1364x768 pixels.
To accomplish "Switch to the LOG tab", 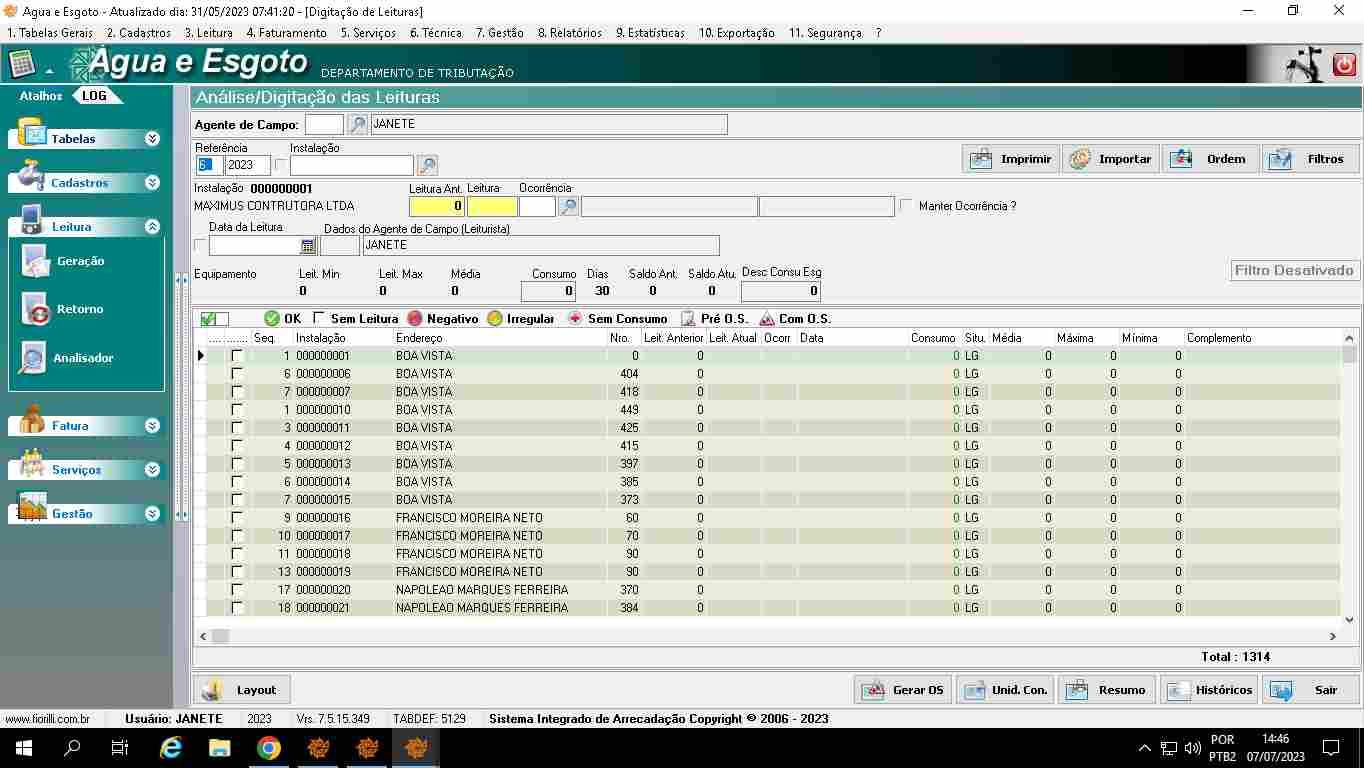I will (95, 96).
